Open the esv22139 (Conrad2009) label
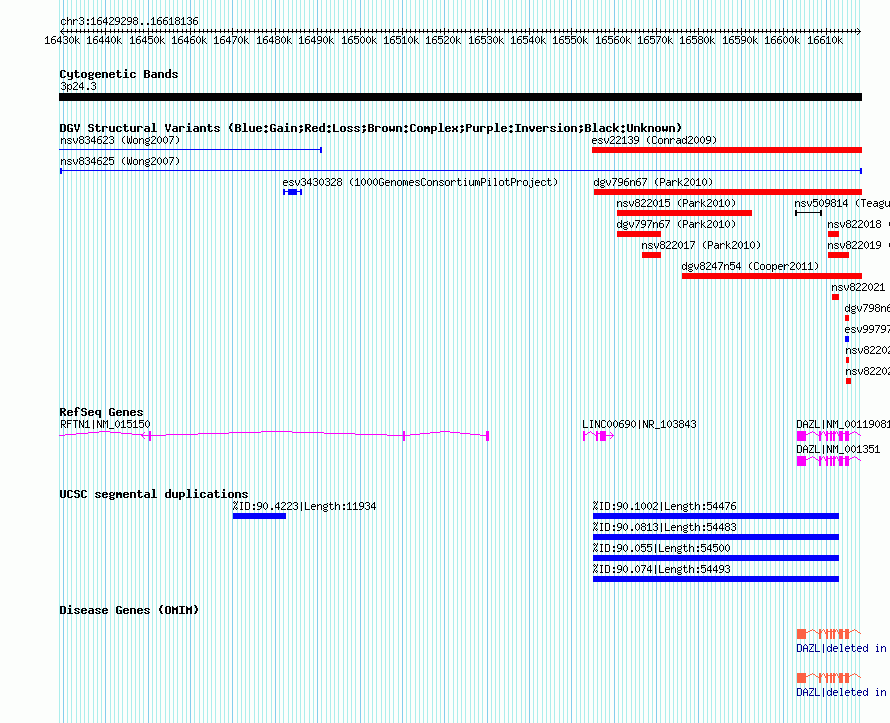This screenshot has height=723, width=890. tap(654, 140)
